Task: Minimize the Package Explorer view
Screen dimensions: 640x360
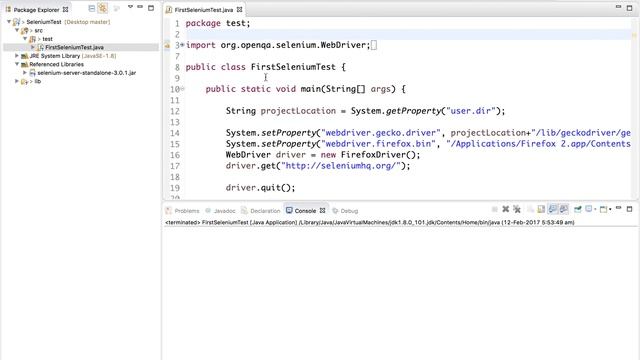Action: (x=140, y=7)
